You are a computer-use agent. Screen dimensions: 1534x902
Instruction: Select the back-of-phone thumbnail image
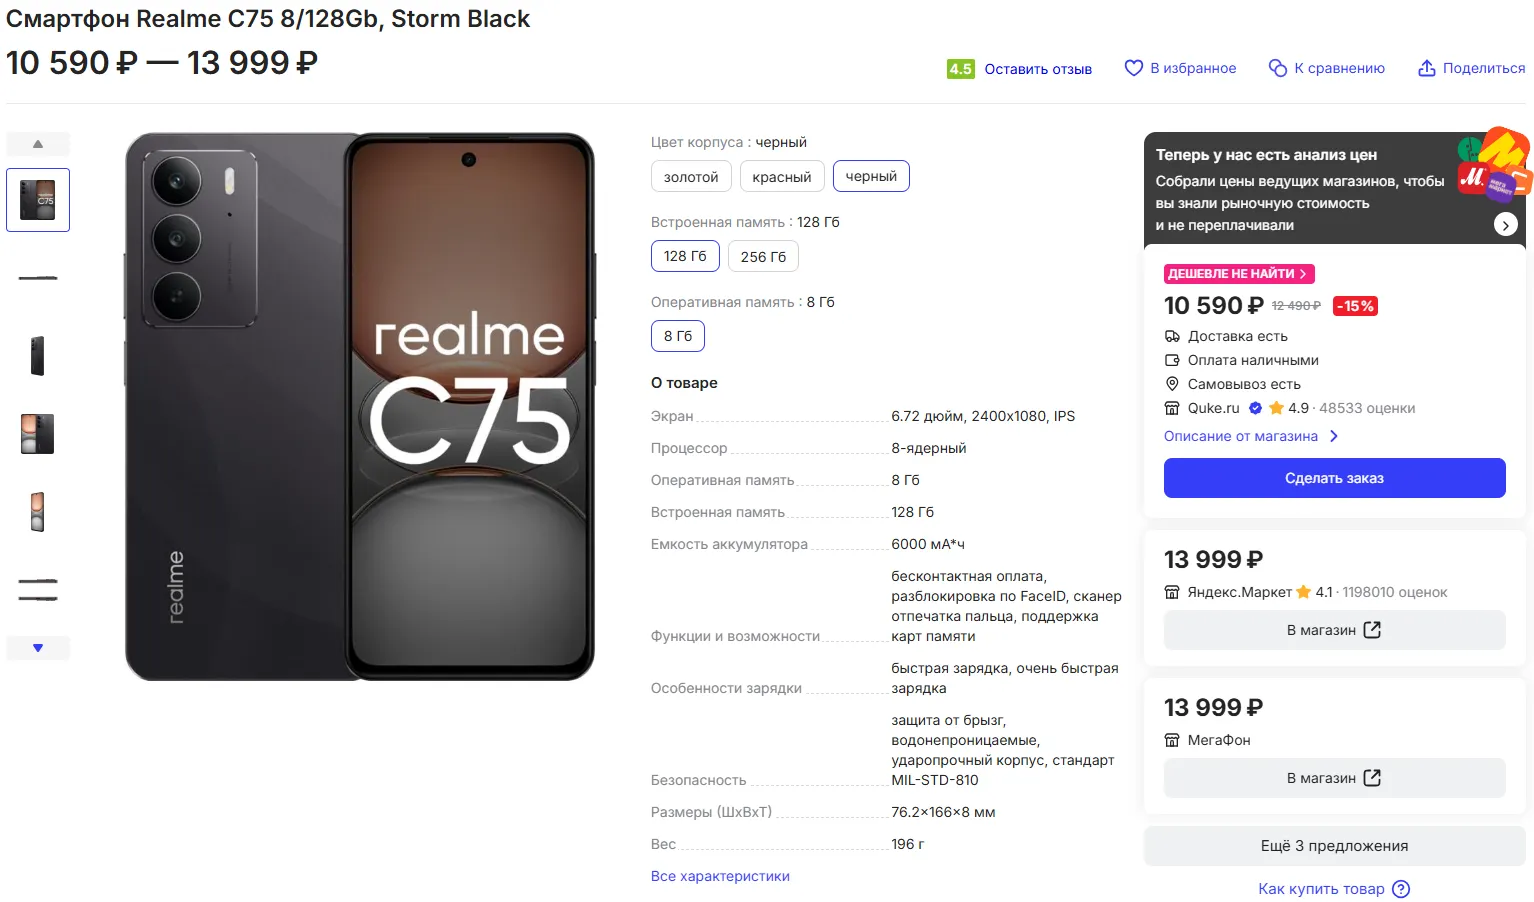pos(38,356)
